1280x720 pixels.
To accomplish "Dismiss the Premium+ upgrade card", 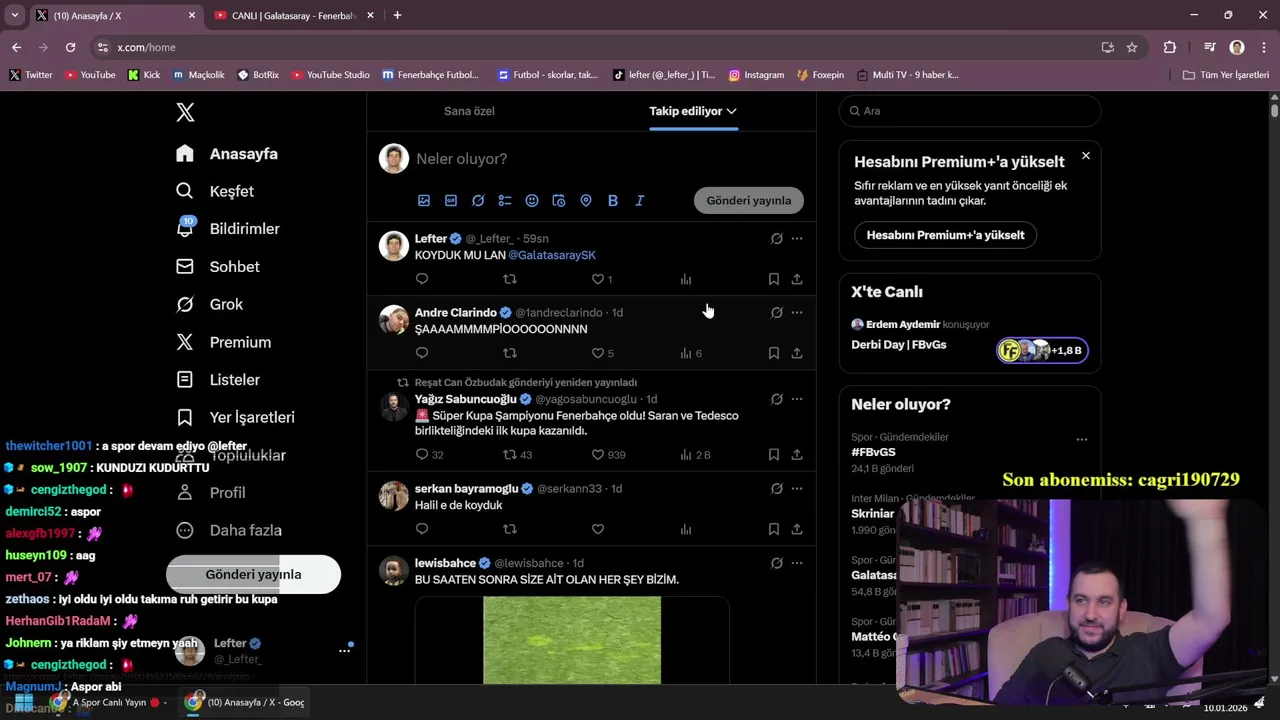I will click(x=1086, y=156).
